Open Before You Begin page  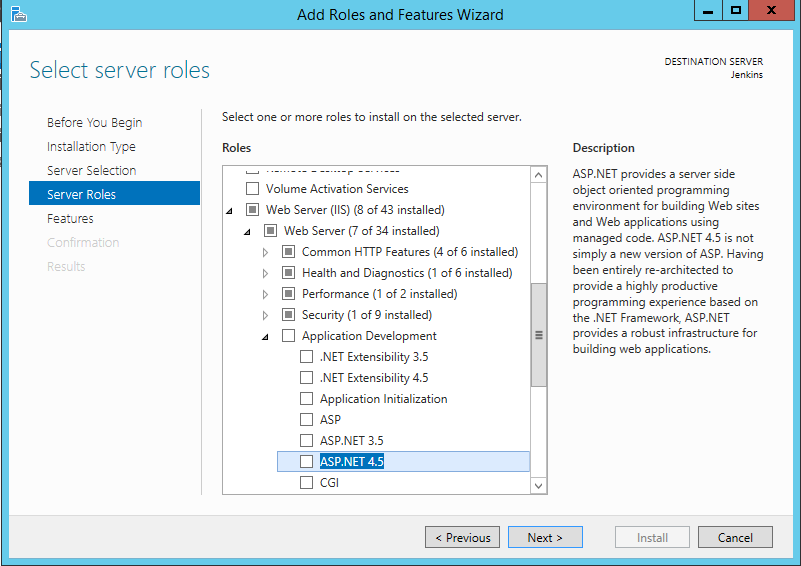click(x=94, y=123)
